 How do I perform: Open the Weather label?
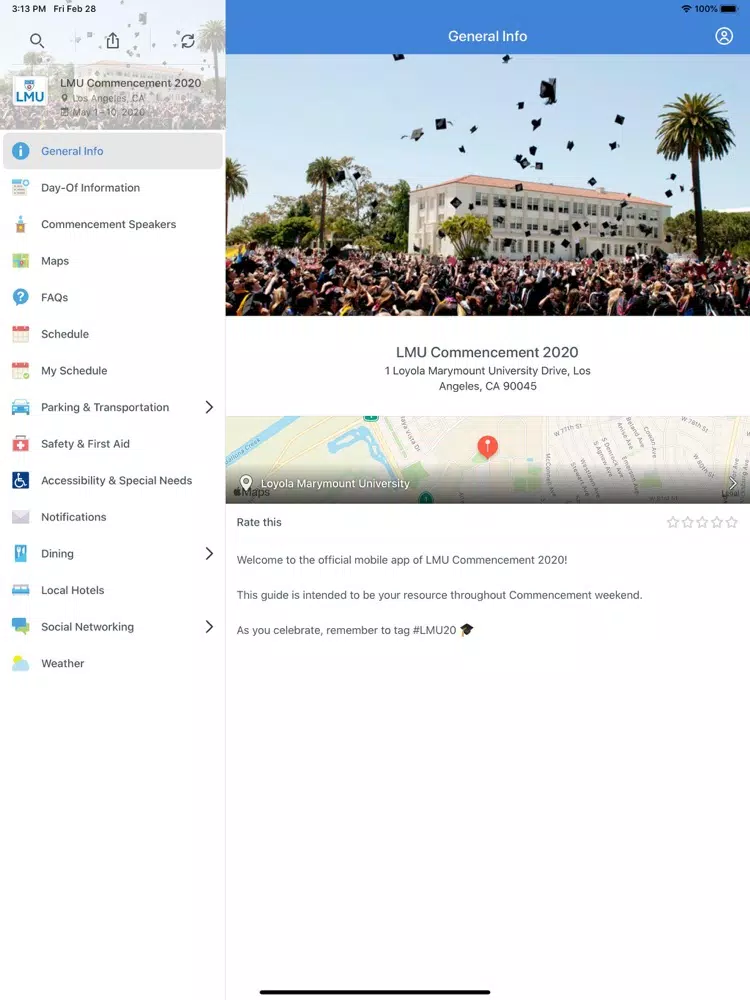[62, 663]
